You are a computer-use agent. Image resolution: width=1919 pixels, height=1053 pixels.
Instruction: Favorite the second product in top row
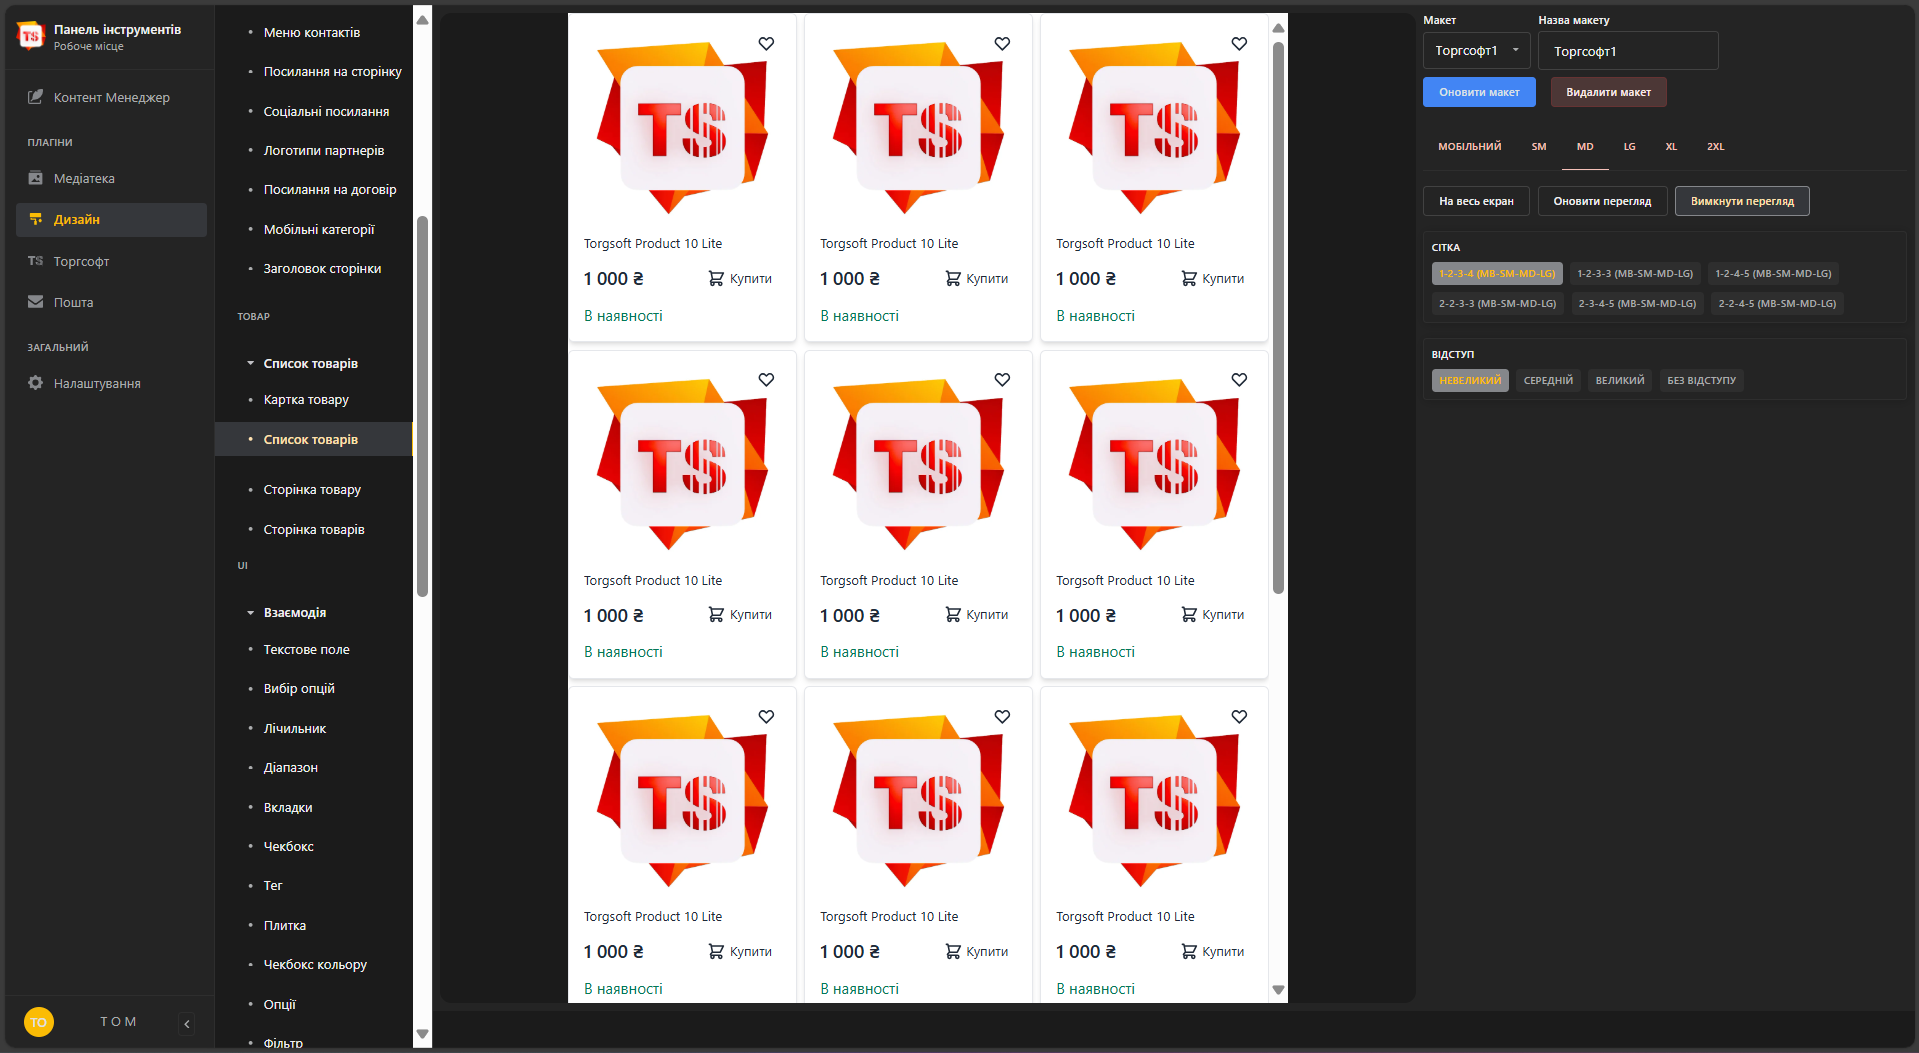[x=1002, y=43]
